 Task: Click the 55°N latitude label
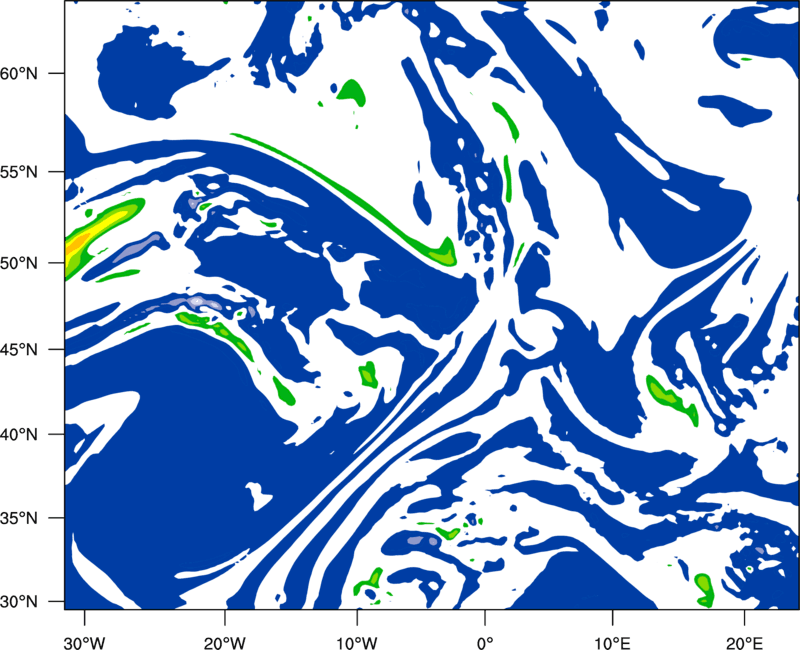19,172
